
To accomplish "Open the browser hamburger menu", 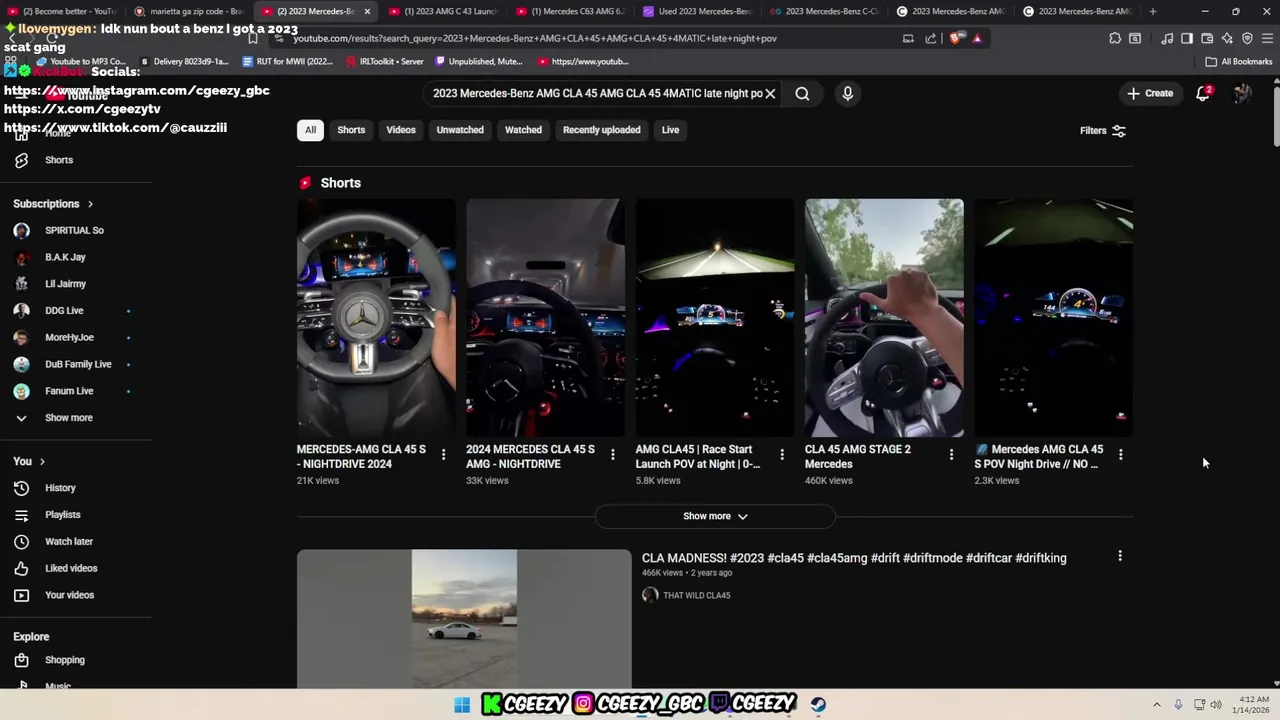I will coord(1268,38).
